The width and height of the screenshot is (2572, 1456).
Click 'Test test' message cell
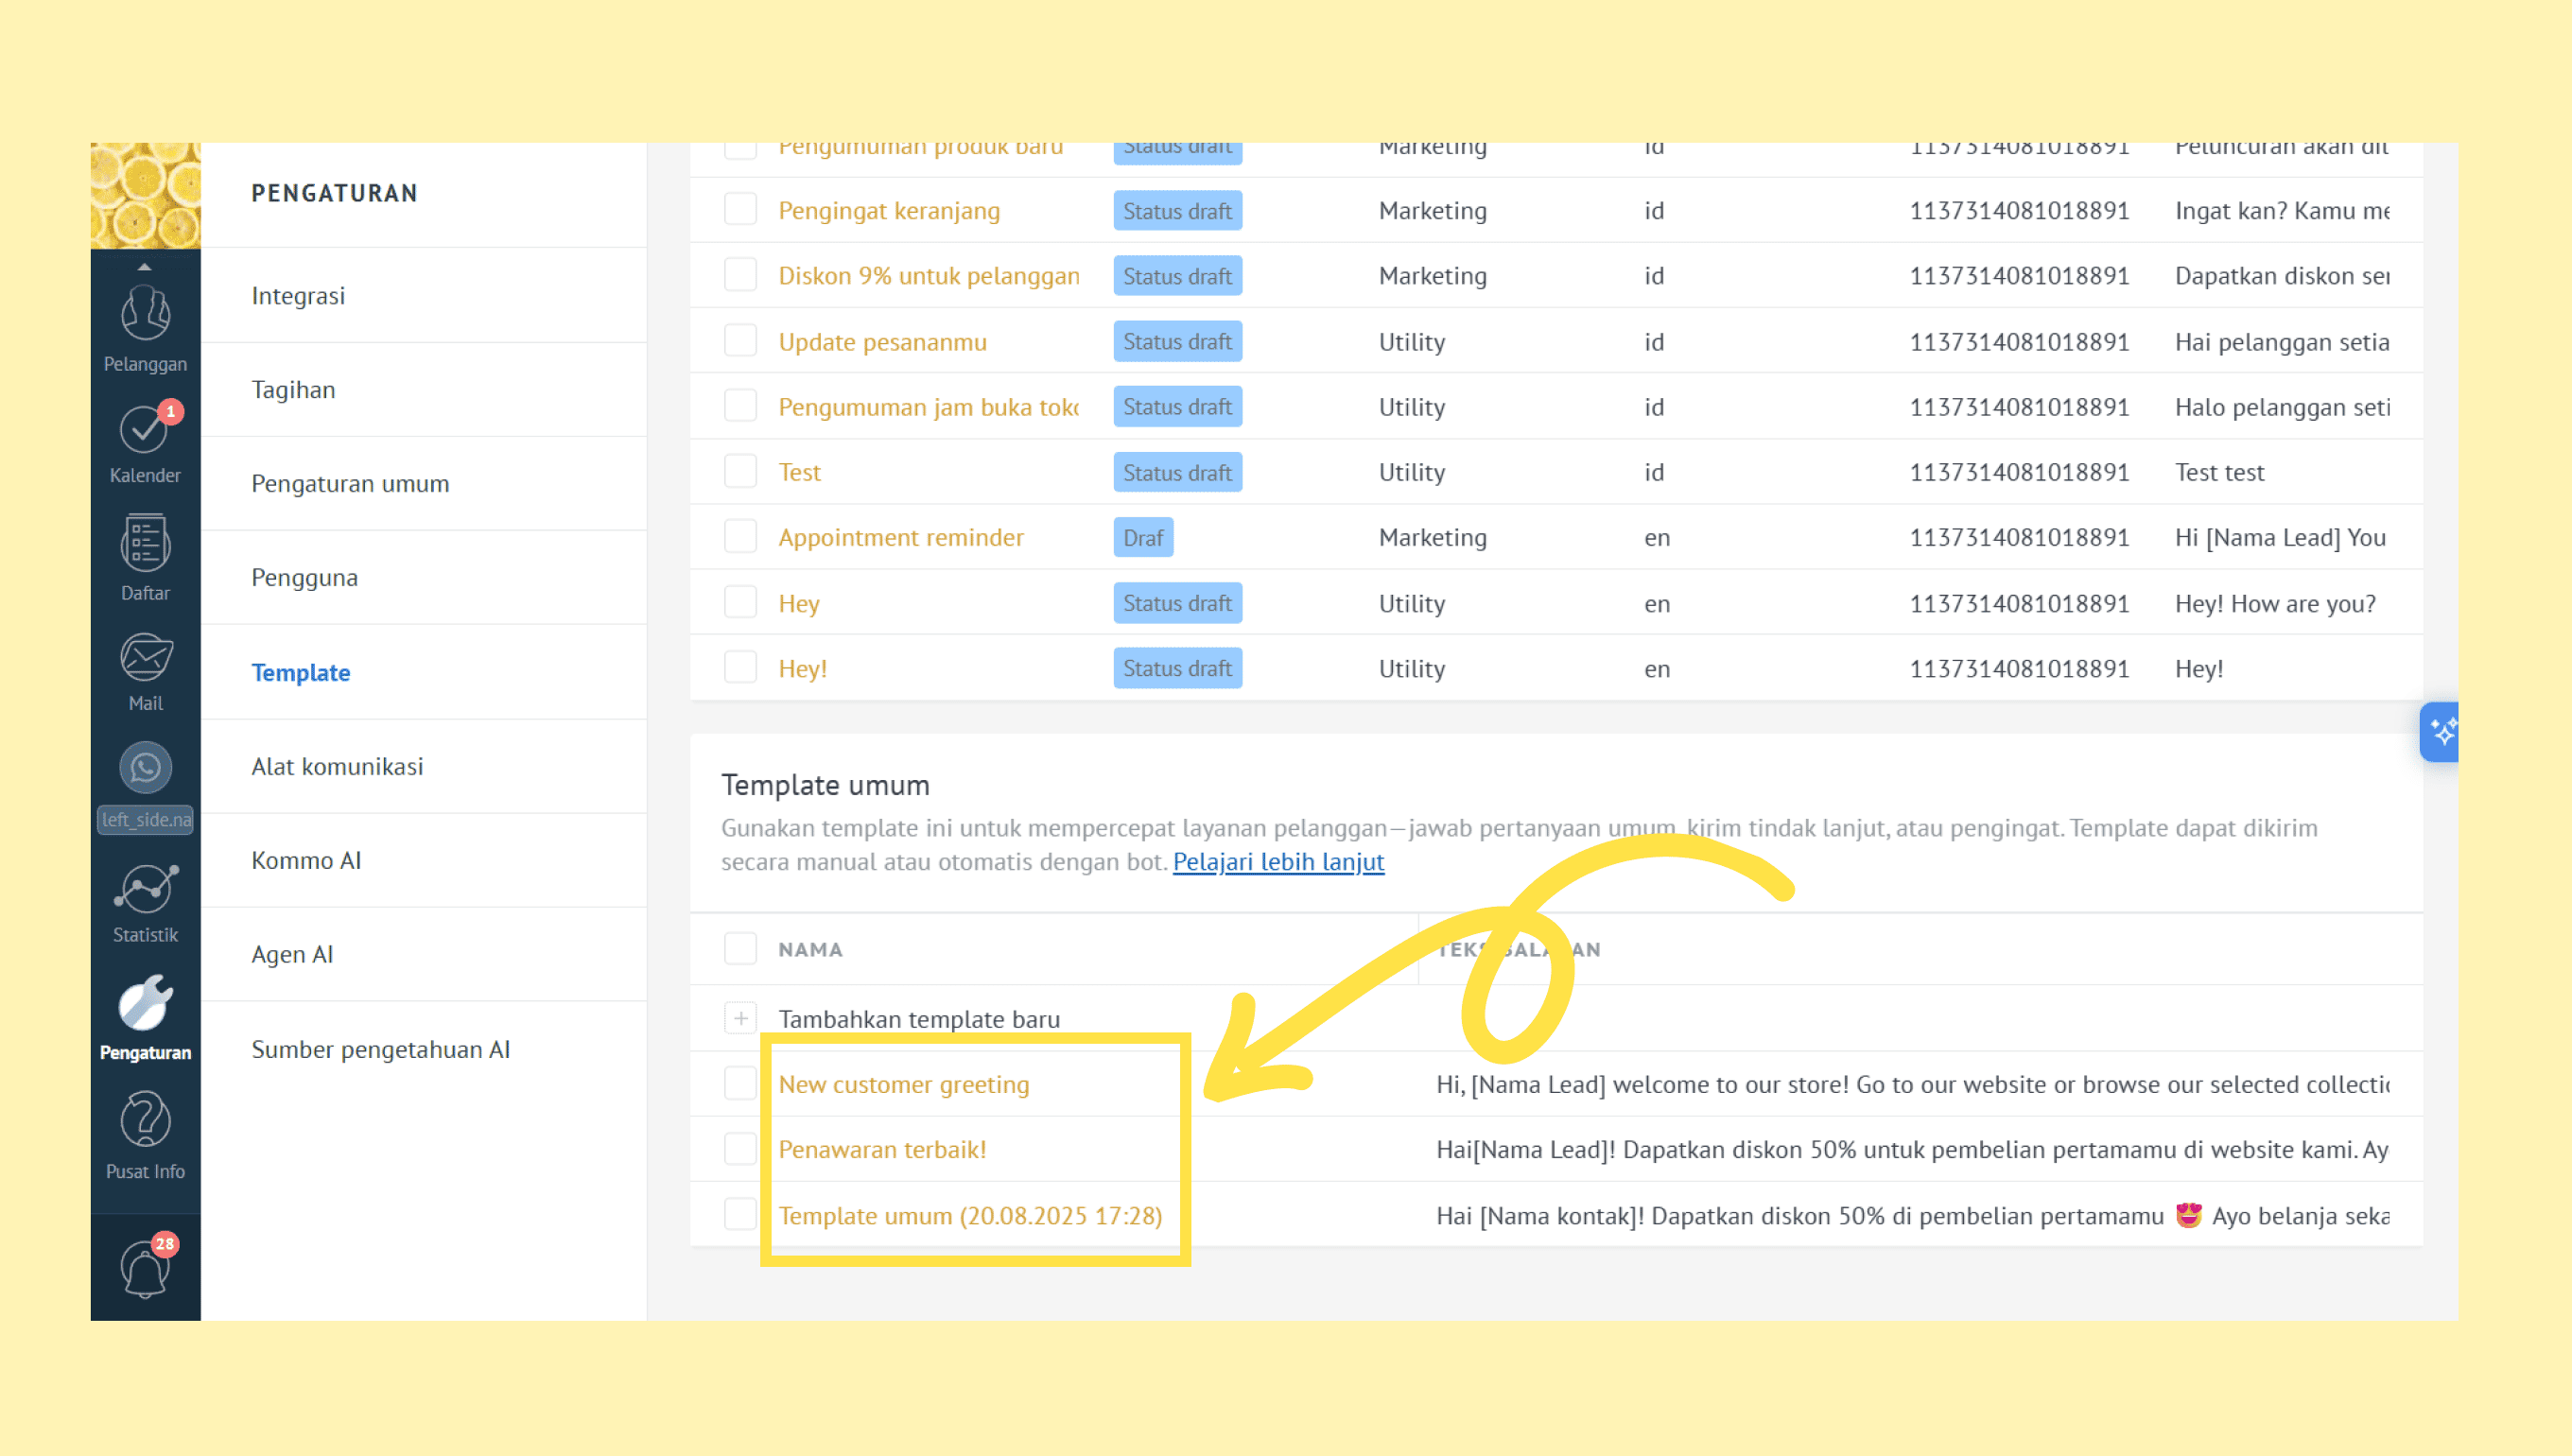2219,472
